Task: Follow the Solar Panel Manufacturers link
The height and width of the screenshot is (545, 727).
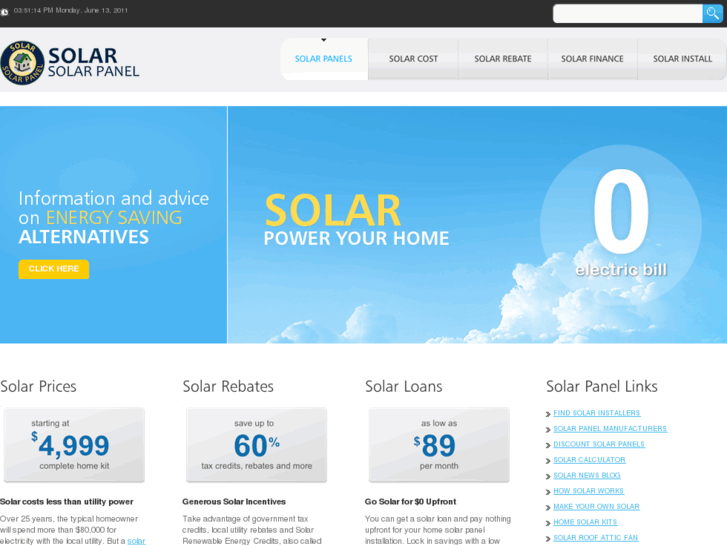Action: (610, 429)
